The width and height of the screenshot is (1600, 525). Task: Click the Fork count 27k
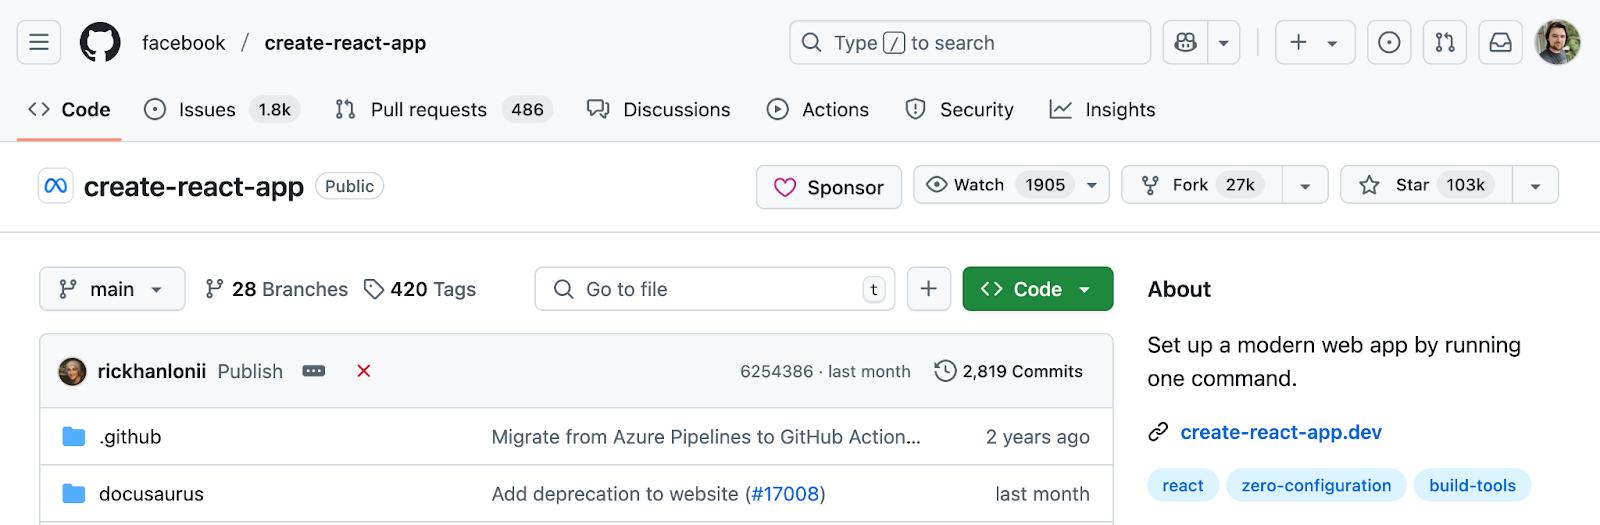[x=1240, y=185]
